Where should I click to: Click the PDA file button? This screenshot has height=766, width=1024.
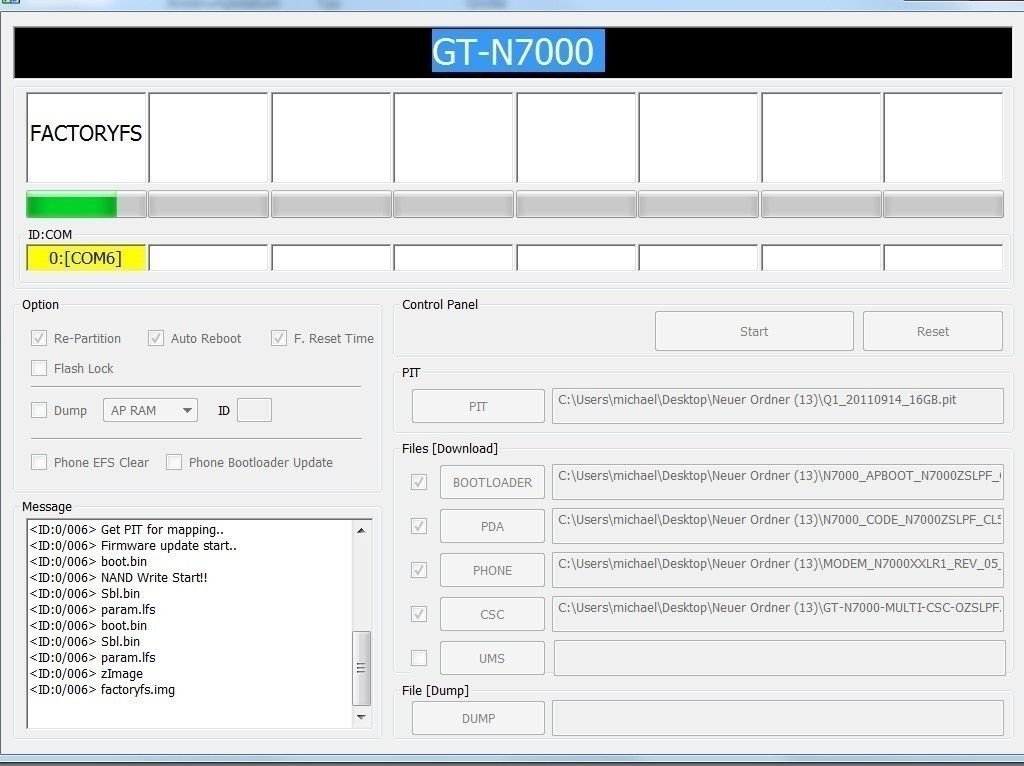point(492,526)
